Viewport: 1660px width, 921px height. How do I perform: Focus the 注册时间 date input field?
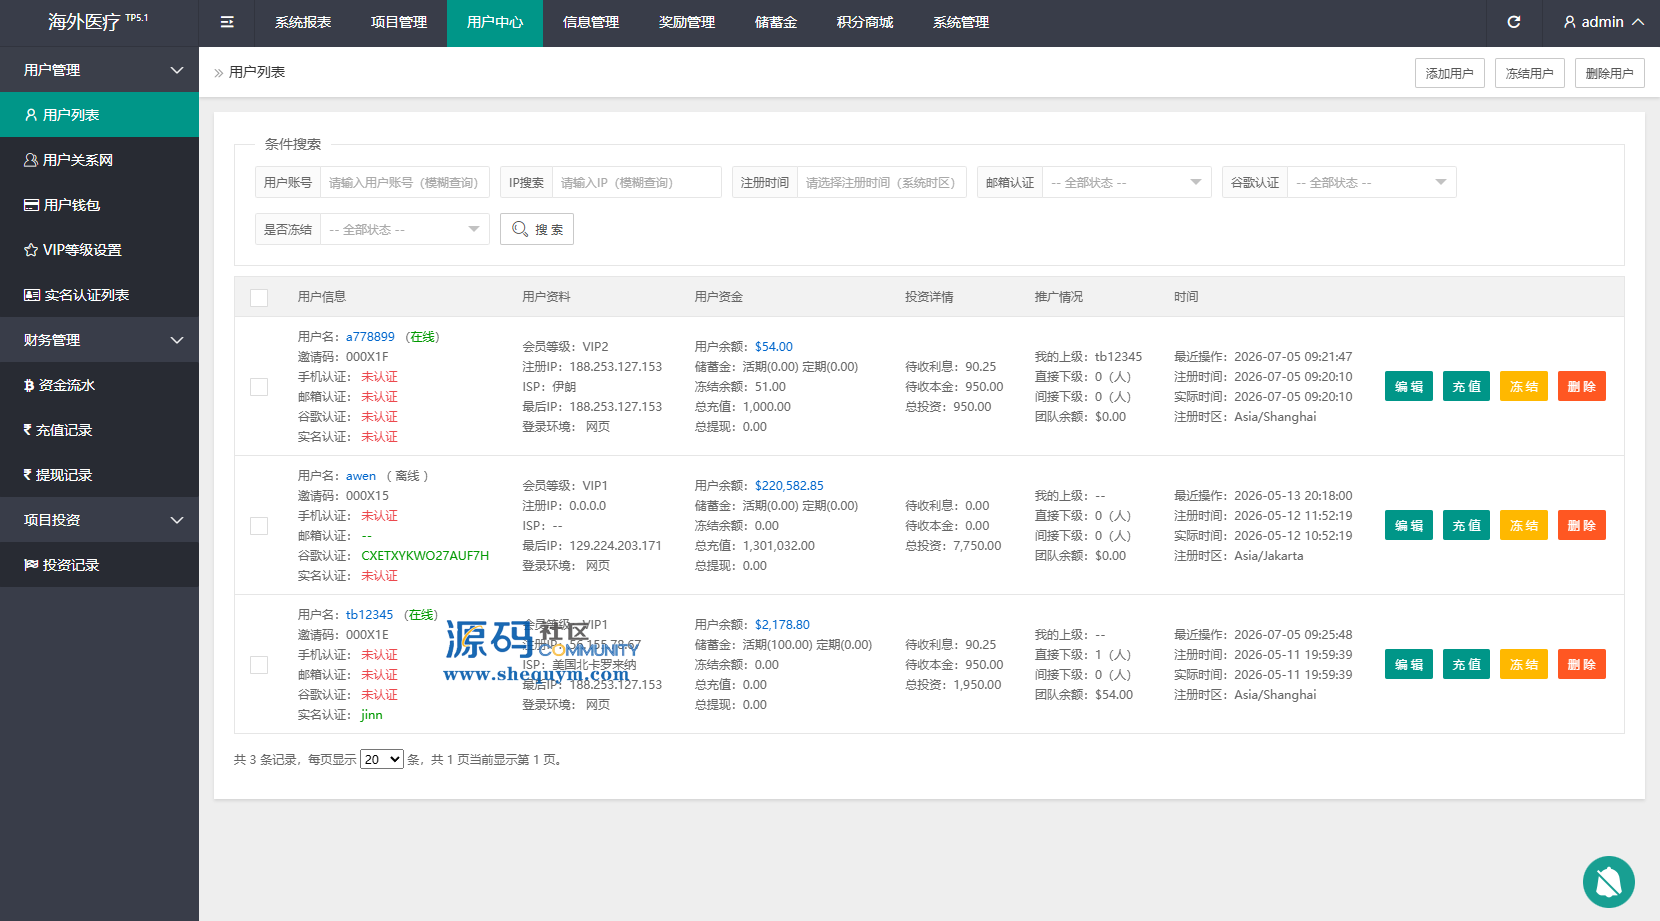point(881,182)
